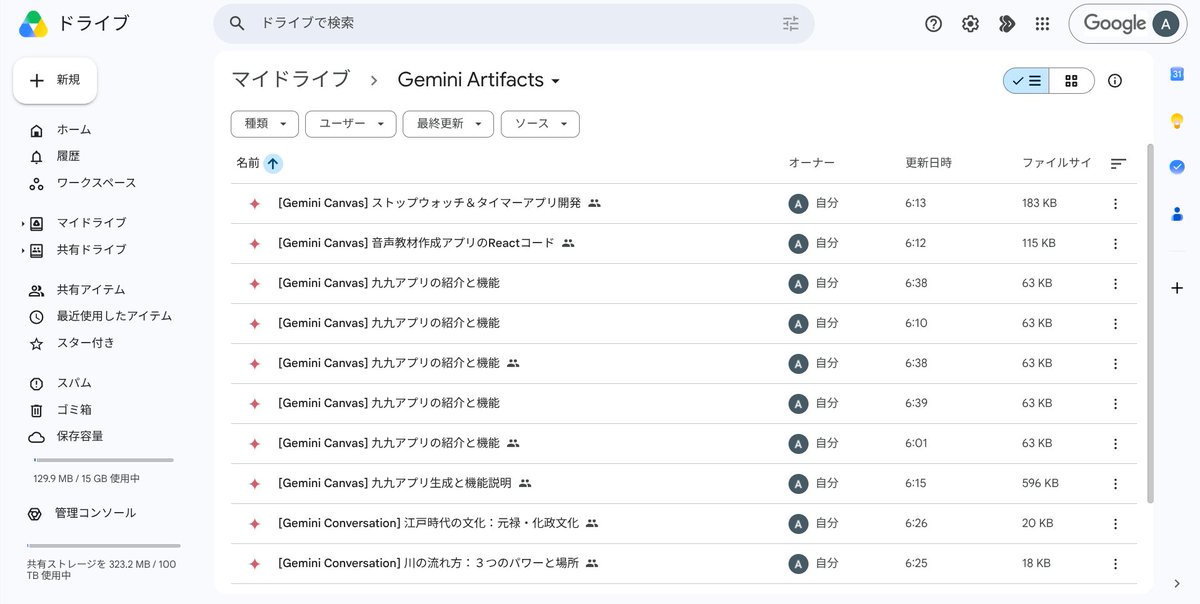
Task: Open the Google apps grid
Action: (1042, 24)
